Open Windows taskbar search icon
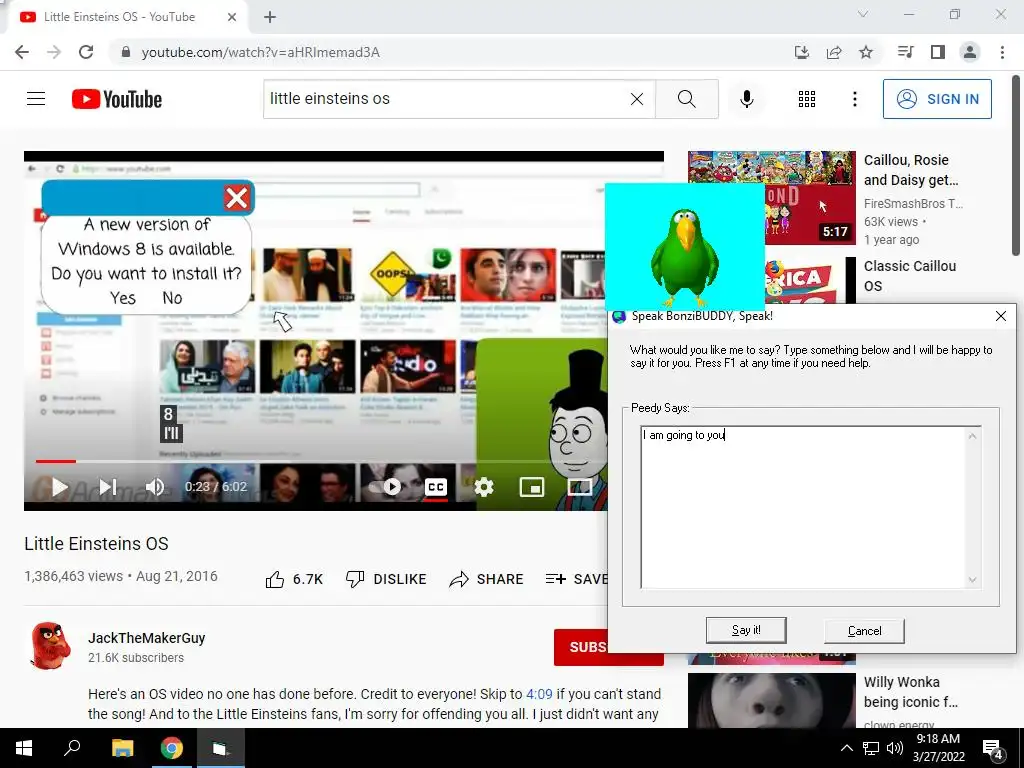Screen dimensions: 1024x768 point(72,748)
